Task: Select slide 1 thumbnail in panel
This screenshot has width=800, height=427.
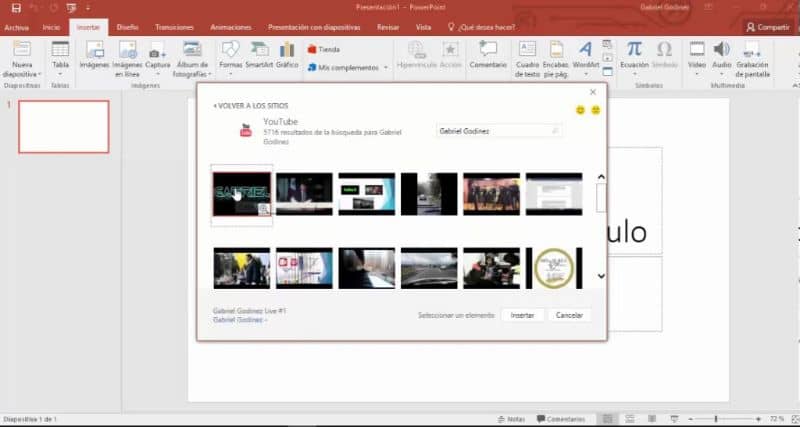Action: point(64,127)
